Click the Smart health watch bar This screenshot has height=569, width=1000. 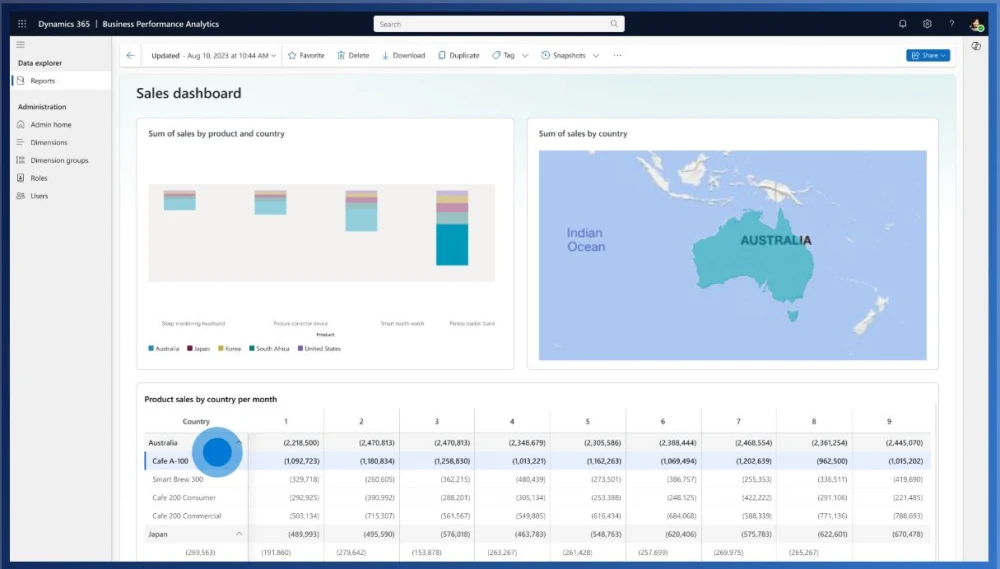click(x=361, y=211)
